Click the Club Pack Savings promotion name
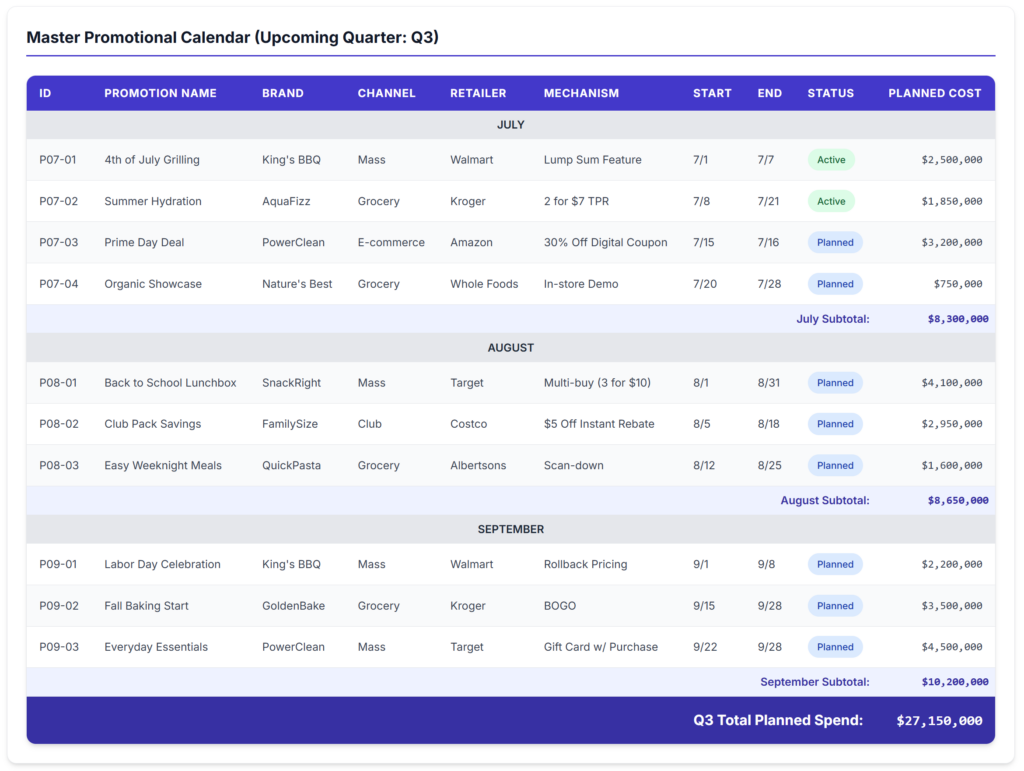Screen dimensions: 1024x771 click(153, 424)
